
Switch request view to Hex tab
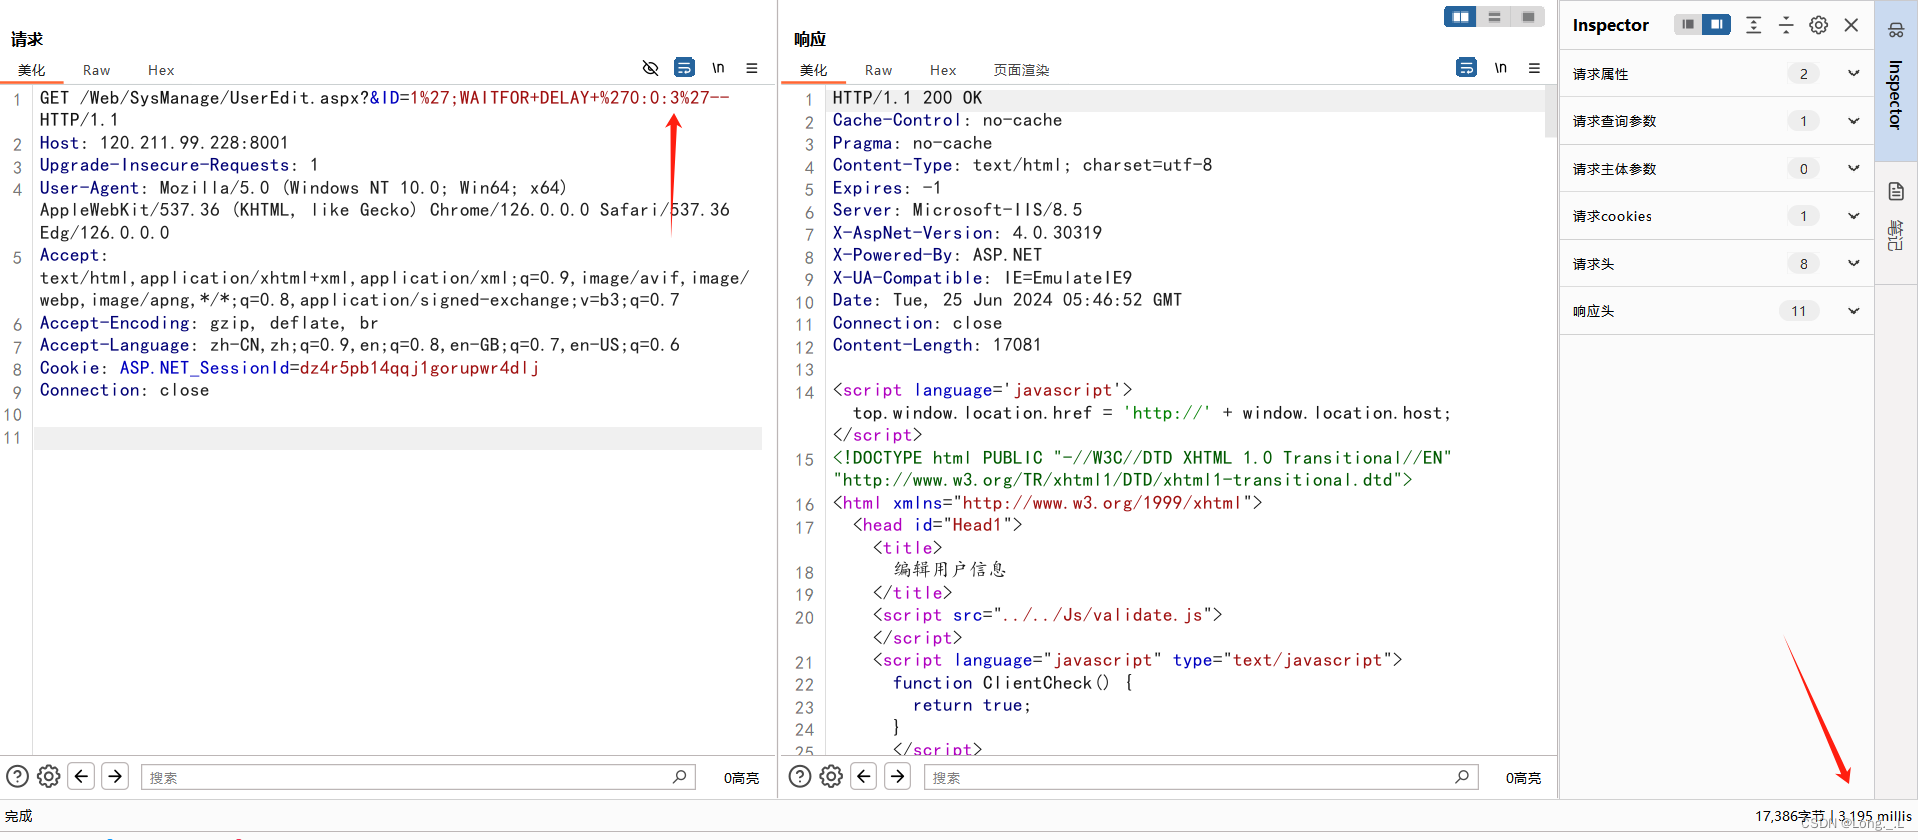tap(161, 70)
